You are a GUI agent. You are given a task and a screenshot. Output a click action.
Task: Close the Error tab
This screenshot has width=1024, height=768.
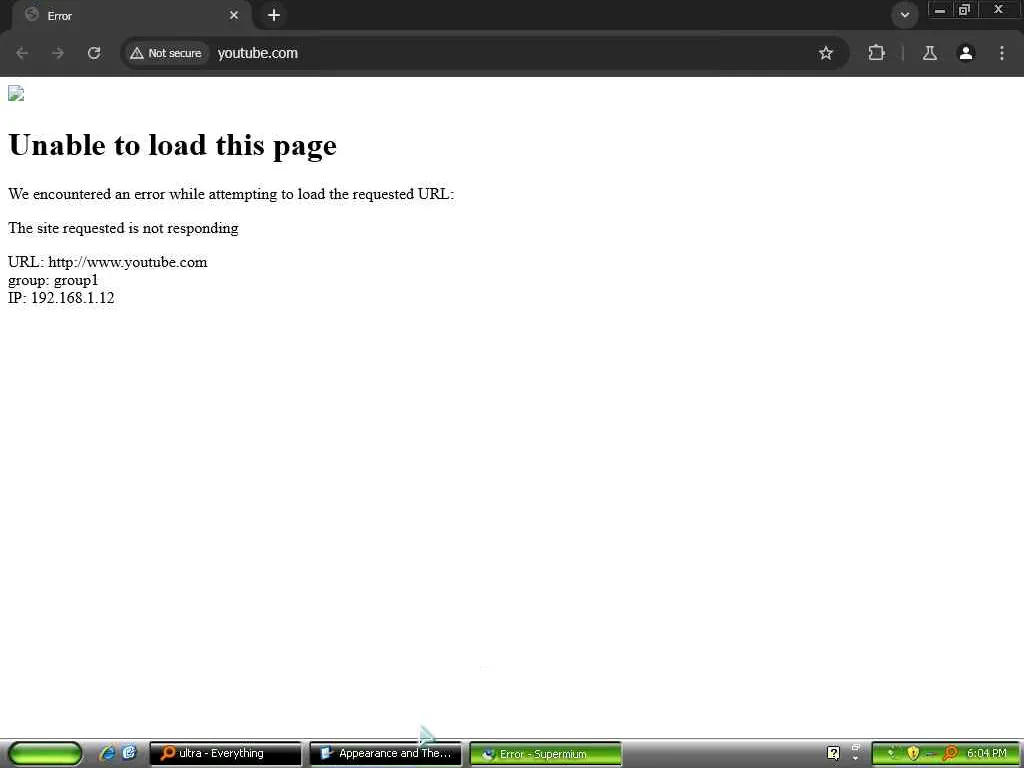point(234,15)
